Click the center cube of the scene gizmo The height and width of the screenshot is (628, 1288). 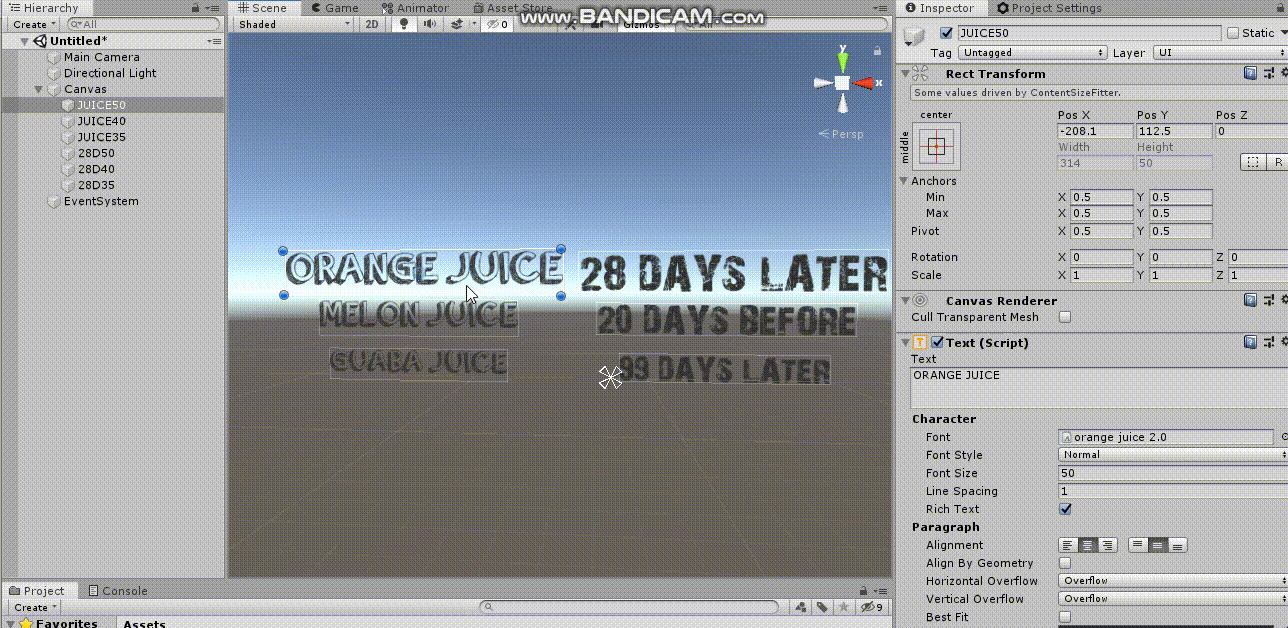843,83
